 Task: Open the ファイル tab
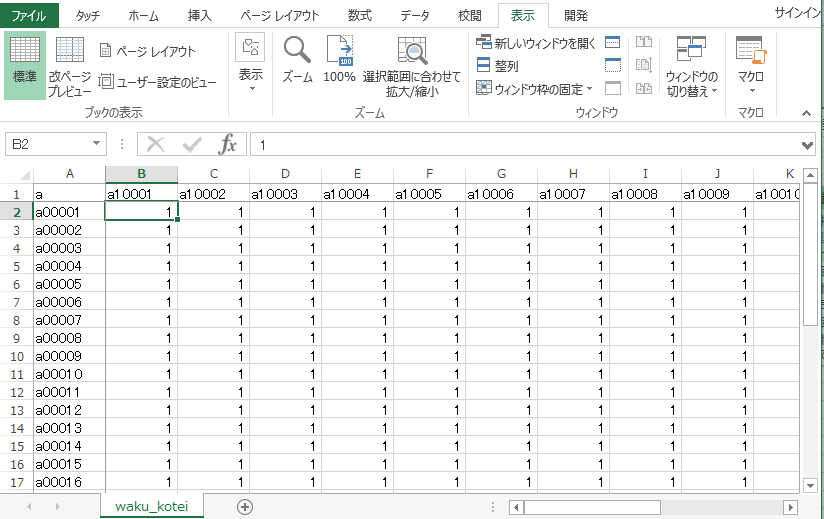[29, 15]
